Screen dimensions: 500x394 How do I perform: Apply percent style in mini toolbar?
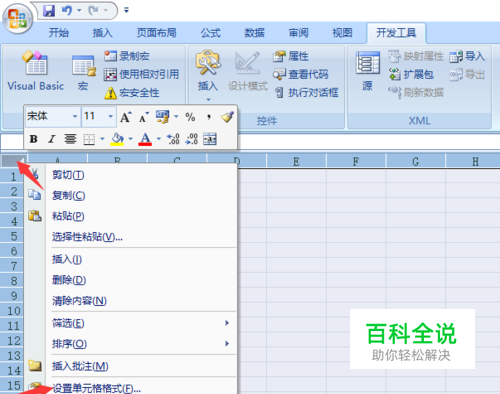click(190, 117)
